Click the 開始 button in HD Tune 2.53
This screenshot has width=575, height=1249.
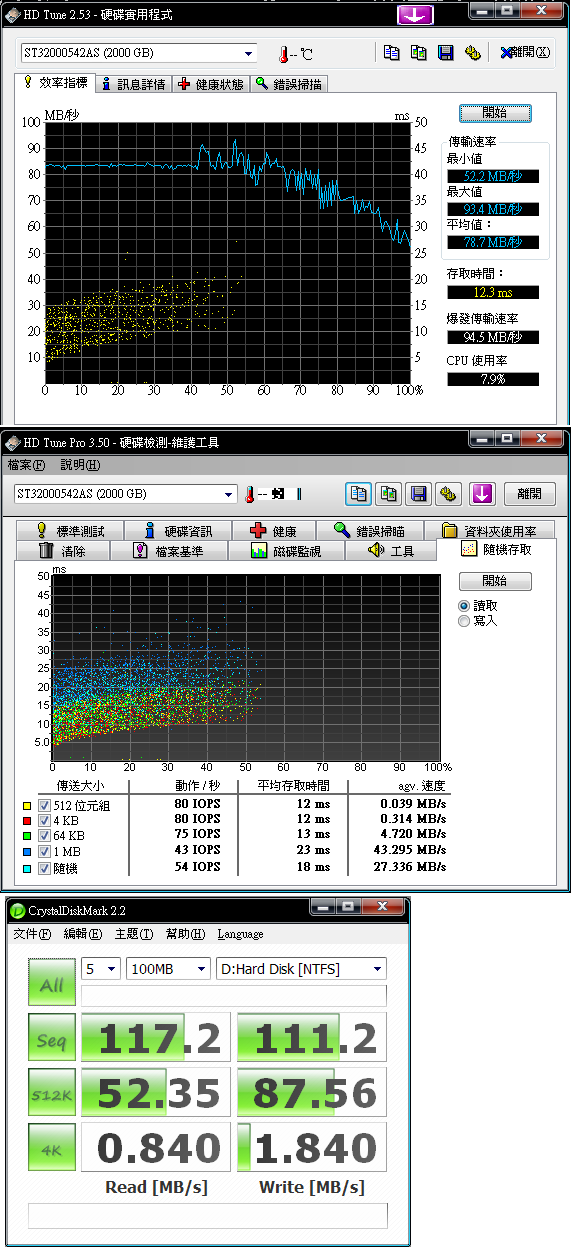coord(495,113)
